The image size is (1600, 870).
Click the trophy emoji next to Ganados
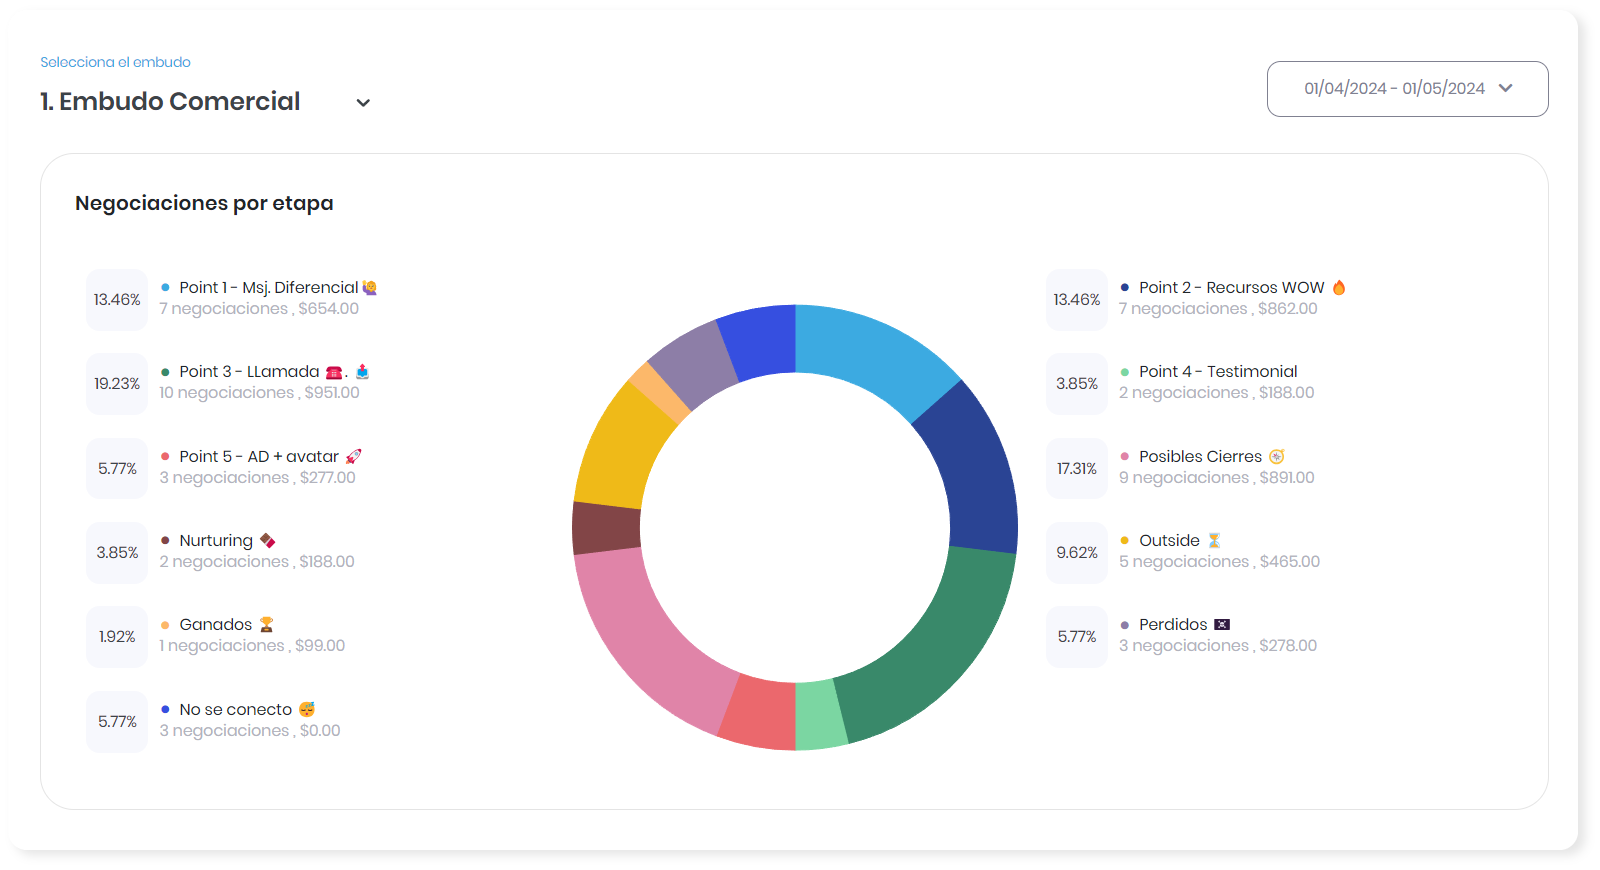coord(266,625)
